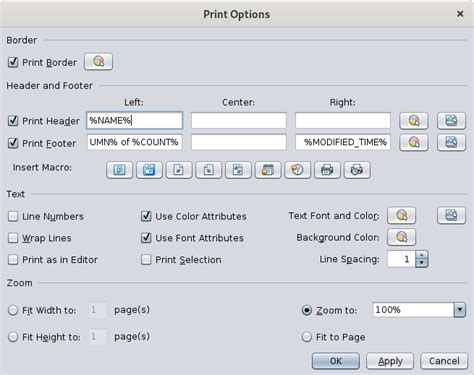Click footer Right field %MODIFIED_TIME%
The width and height of the screenshot is (474, 375).
(x=343, y=142)
